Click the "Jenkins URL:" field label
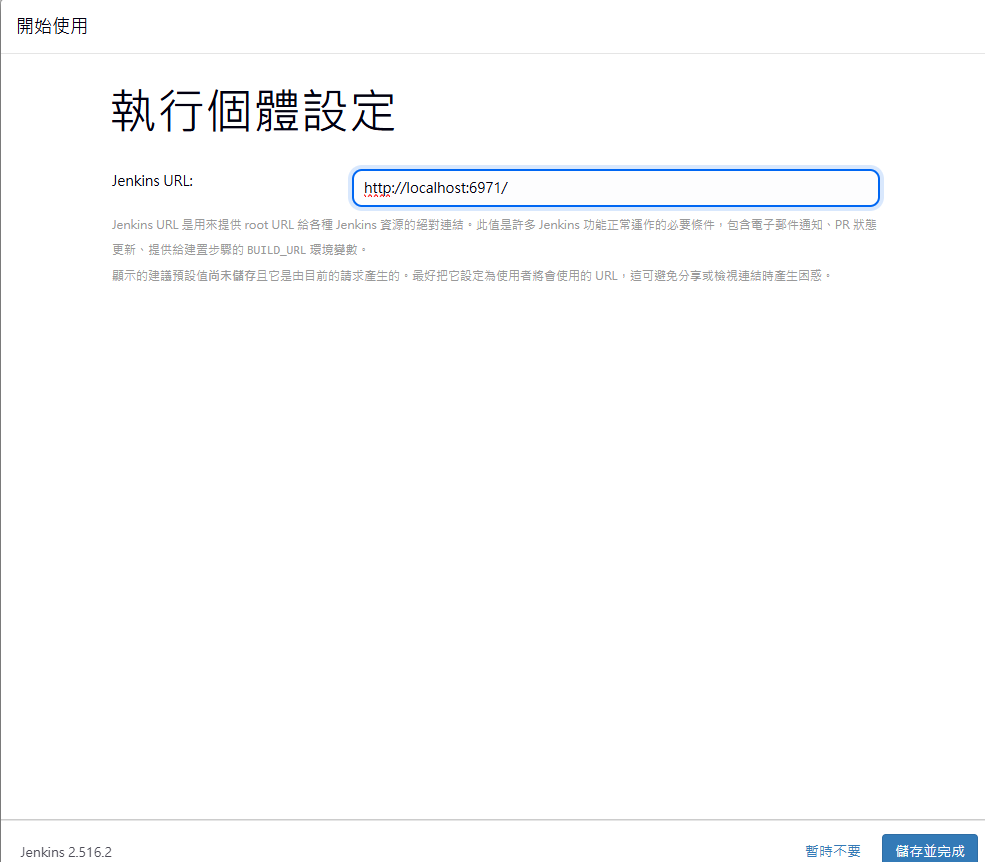The height and width of the screenshot is (862, 985). pyautogui.click(x=152, y=181)
